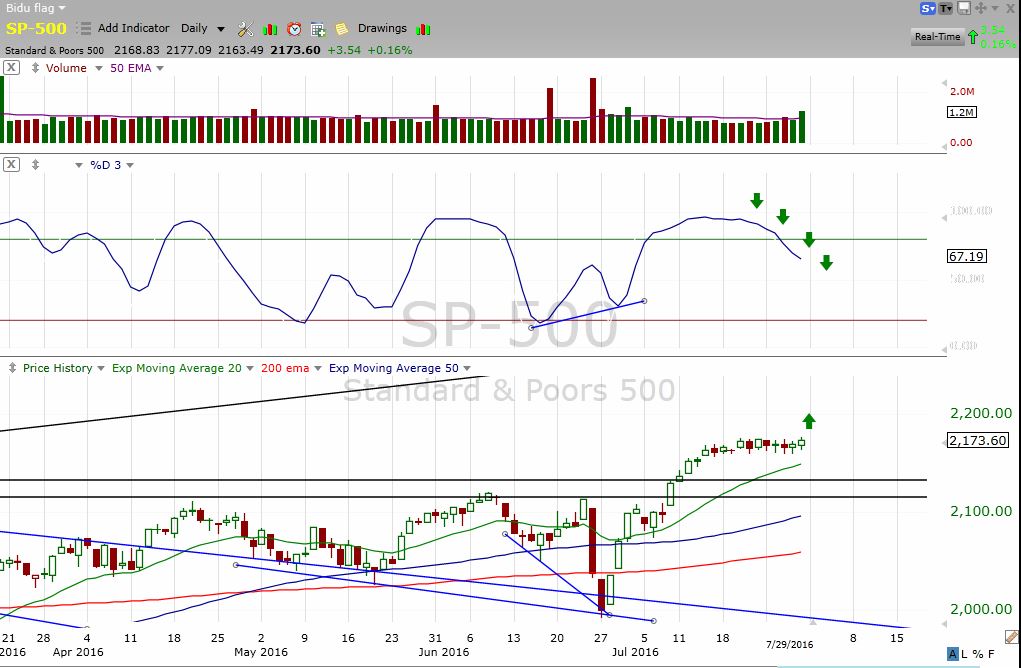Open the Drawings menu
The image size is (1021, 668).
tap(382, 29)
